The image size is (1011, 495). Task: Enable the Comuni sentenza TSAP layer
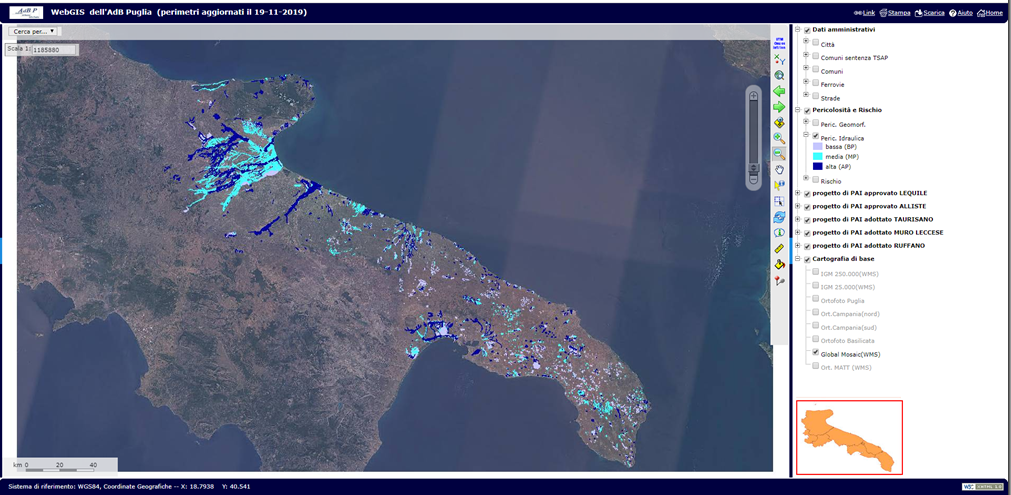tap(816, 56)
